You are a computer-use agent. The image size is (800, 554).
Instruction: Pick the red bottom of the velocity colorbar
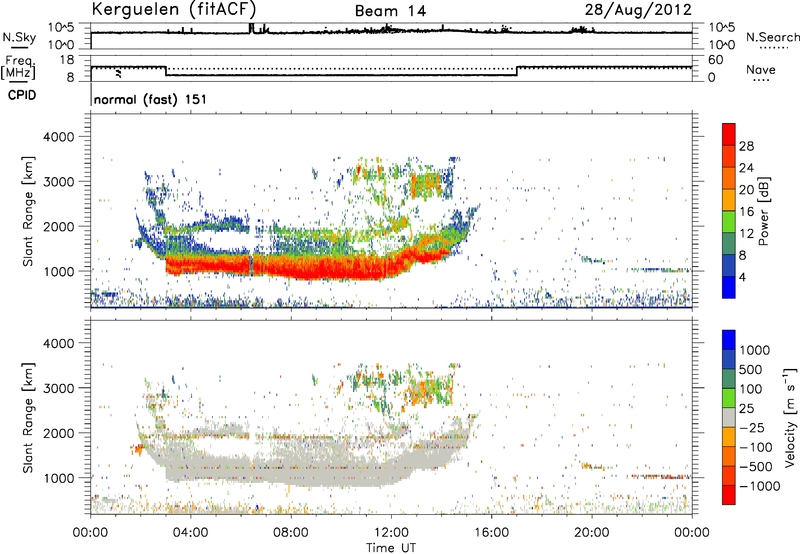click(x=729, y=495)
